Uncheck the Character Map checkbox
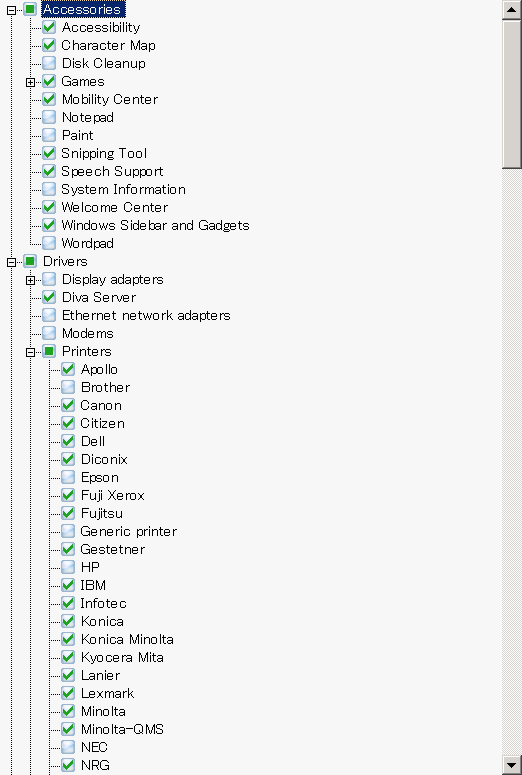The width and height of the screenshot is (522, 775). point(49,45)
